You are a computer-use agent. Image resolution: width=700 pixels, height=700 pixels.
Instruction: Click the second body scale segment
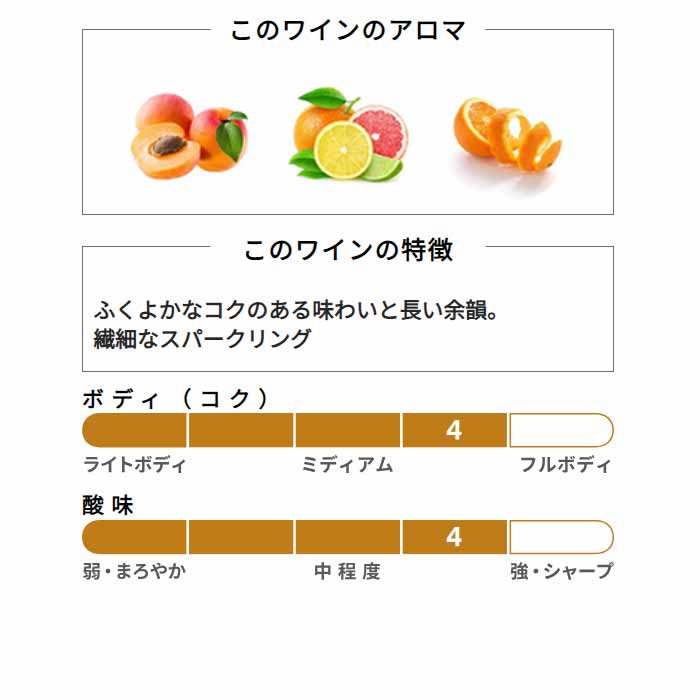click(x=241, y=430)
